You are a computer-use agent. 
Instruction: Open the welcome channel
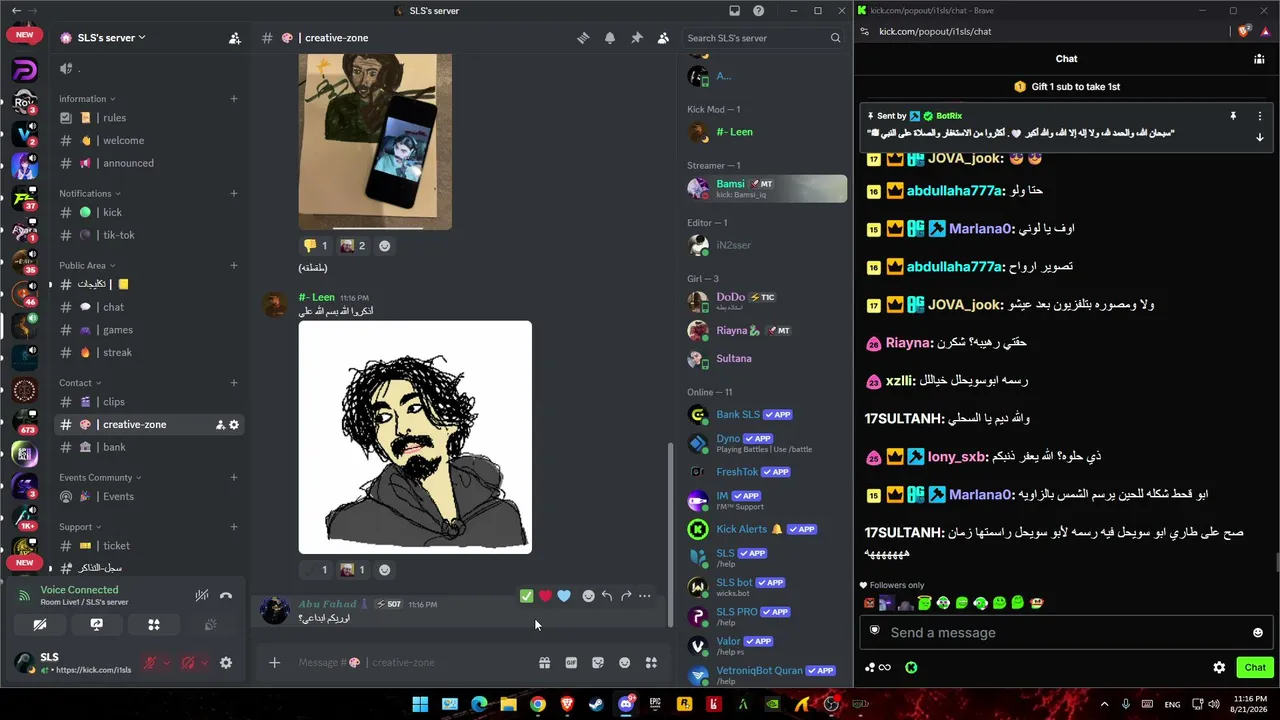(x=149, y=141)
